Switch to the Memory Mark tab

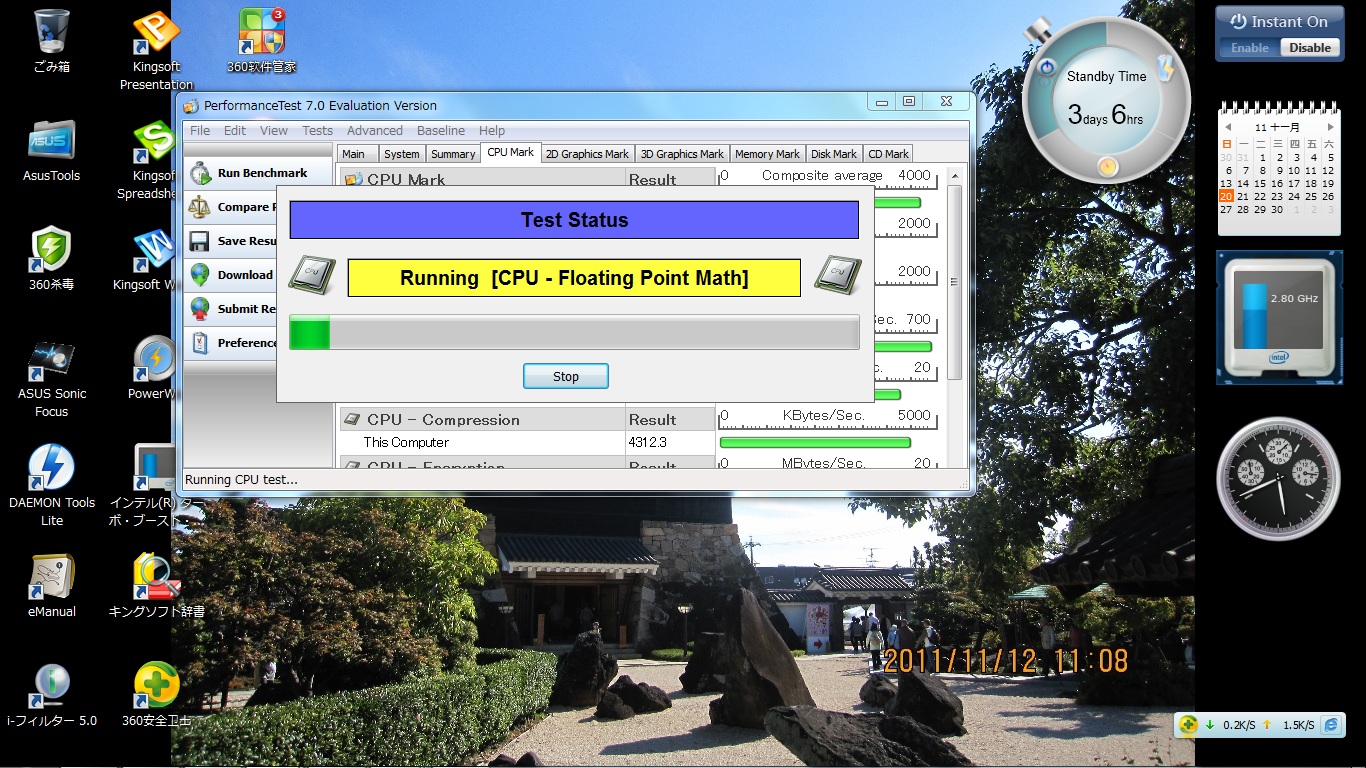(767, 154)
